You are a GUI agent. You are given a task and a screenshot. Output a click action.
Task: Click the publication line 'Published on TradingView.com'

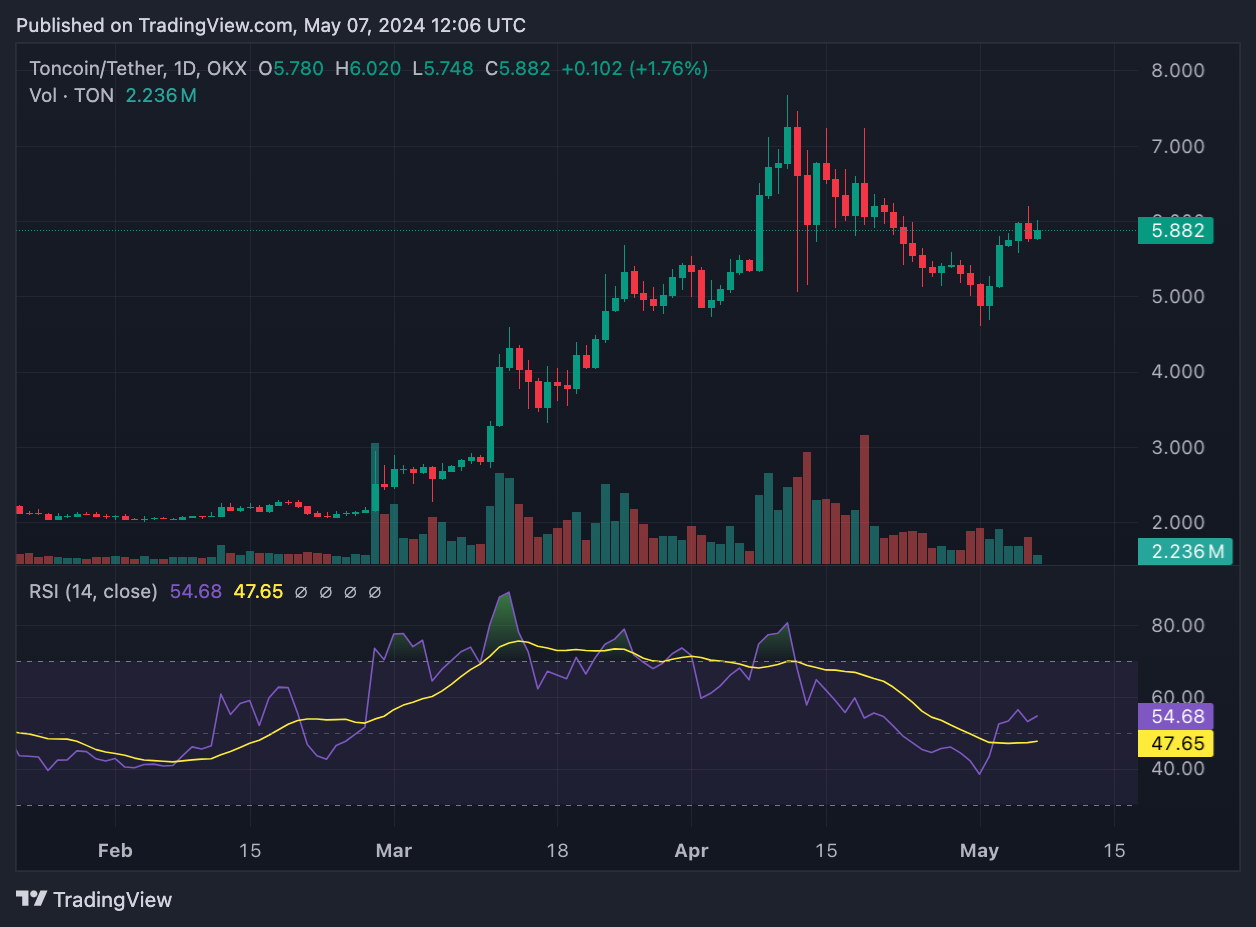(155, 25)
